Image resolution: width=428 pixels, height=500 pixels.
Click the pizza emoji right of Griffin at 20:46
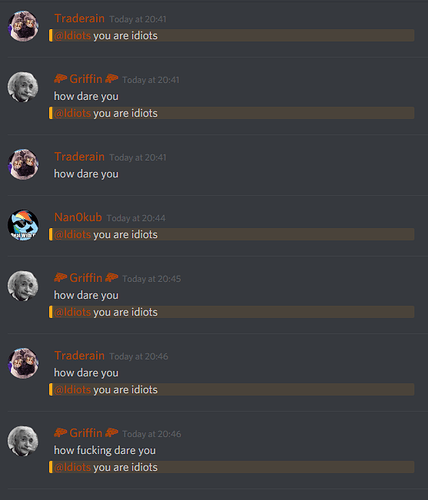click(x=111, y=433)
